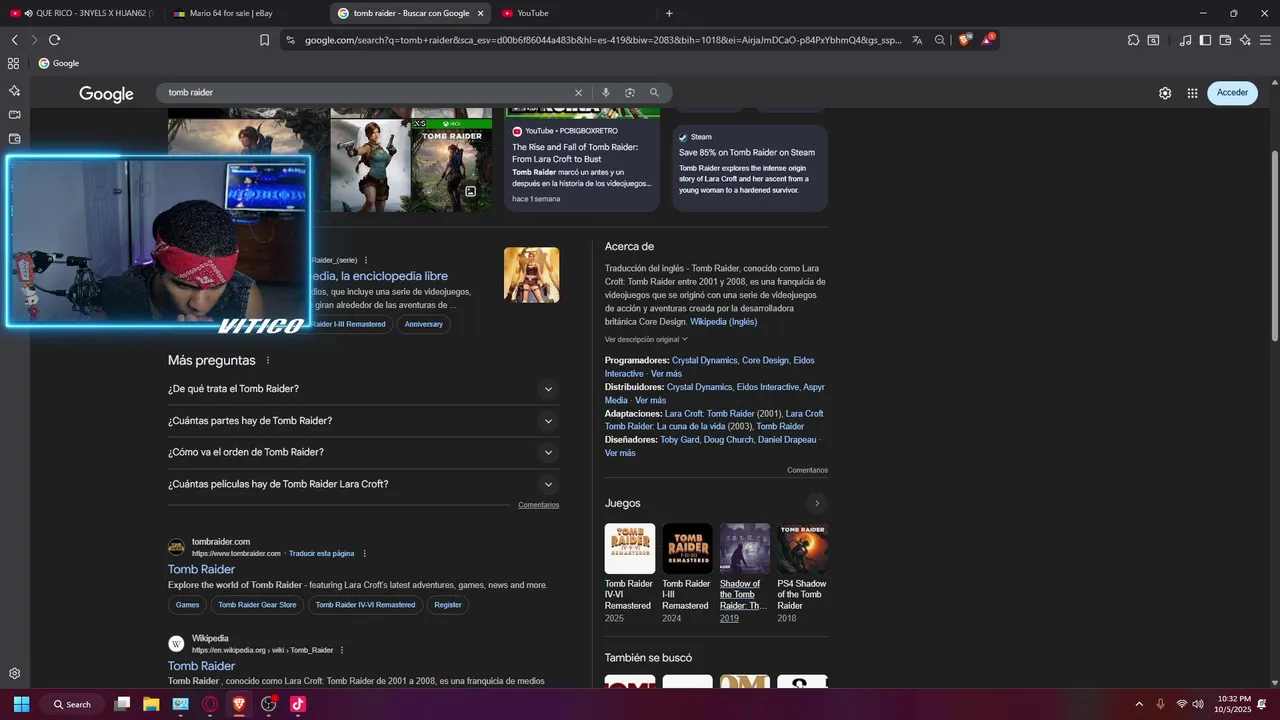Open the 'Tomb Raider' tombraider.com result title
1280x720 pixels.
coord(201,569)
